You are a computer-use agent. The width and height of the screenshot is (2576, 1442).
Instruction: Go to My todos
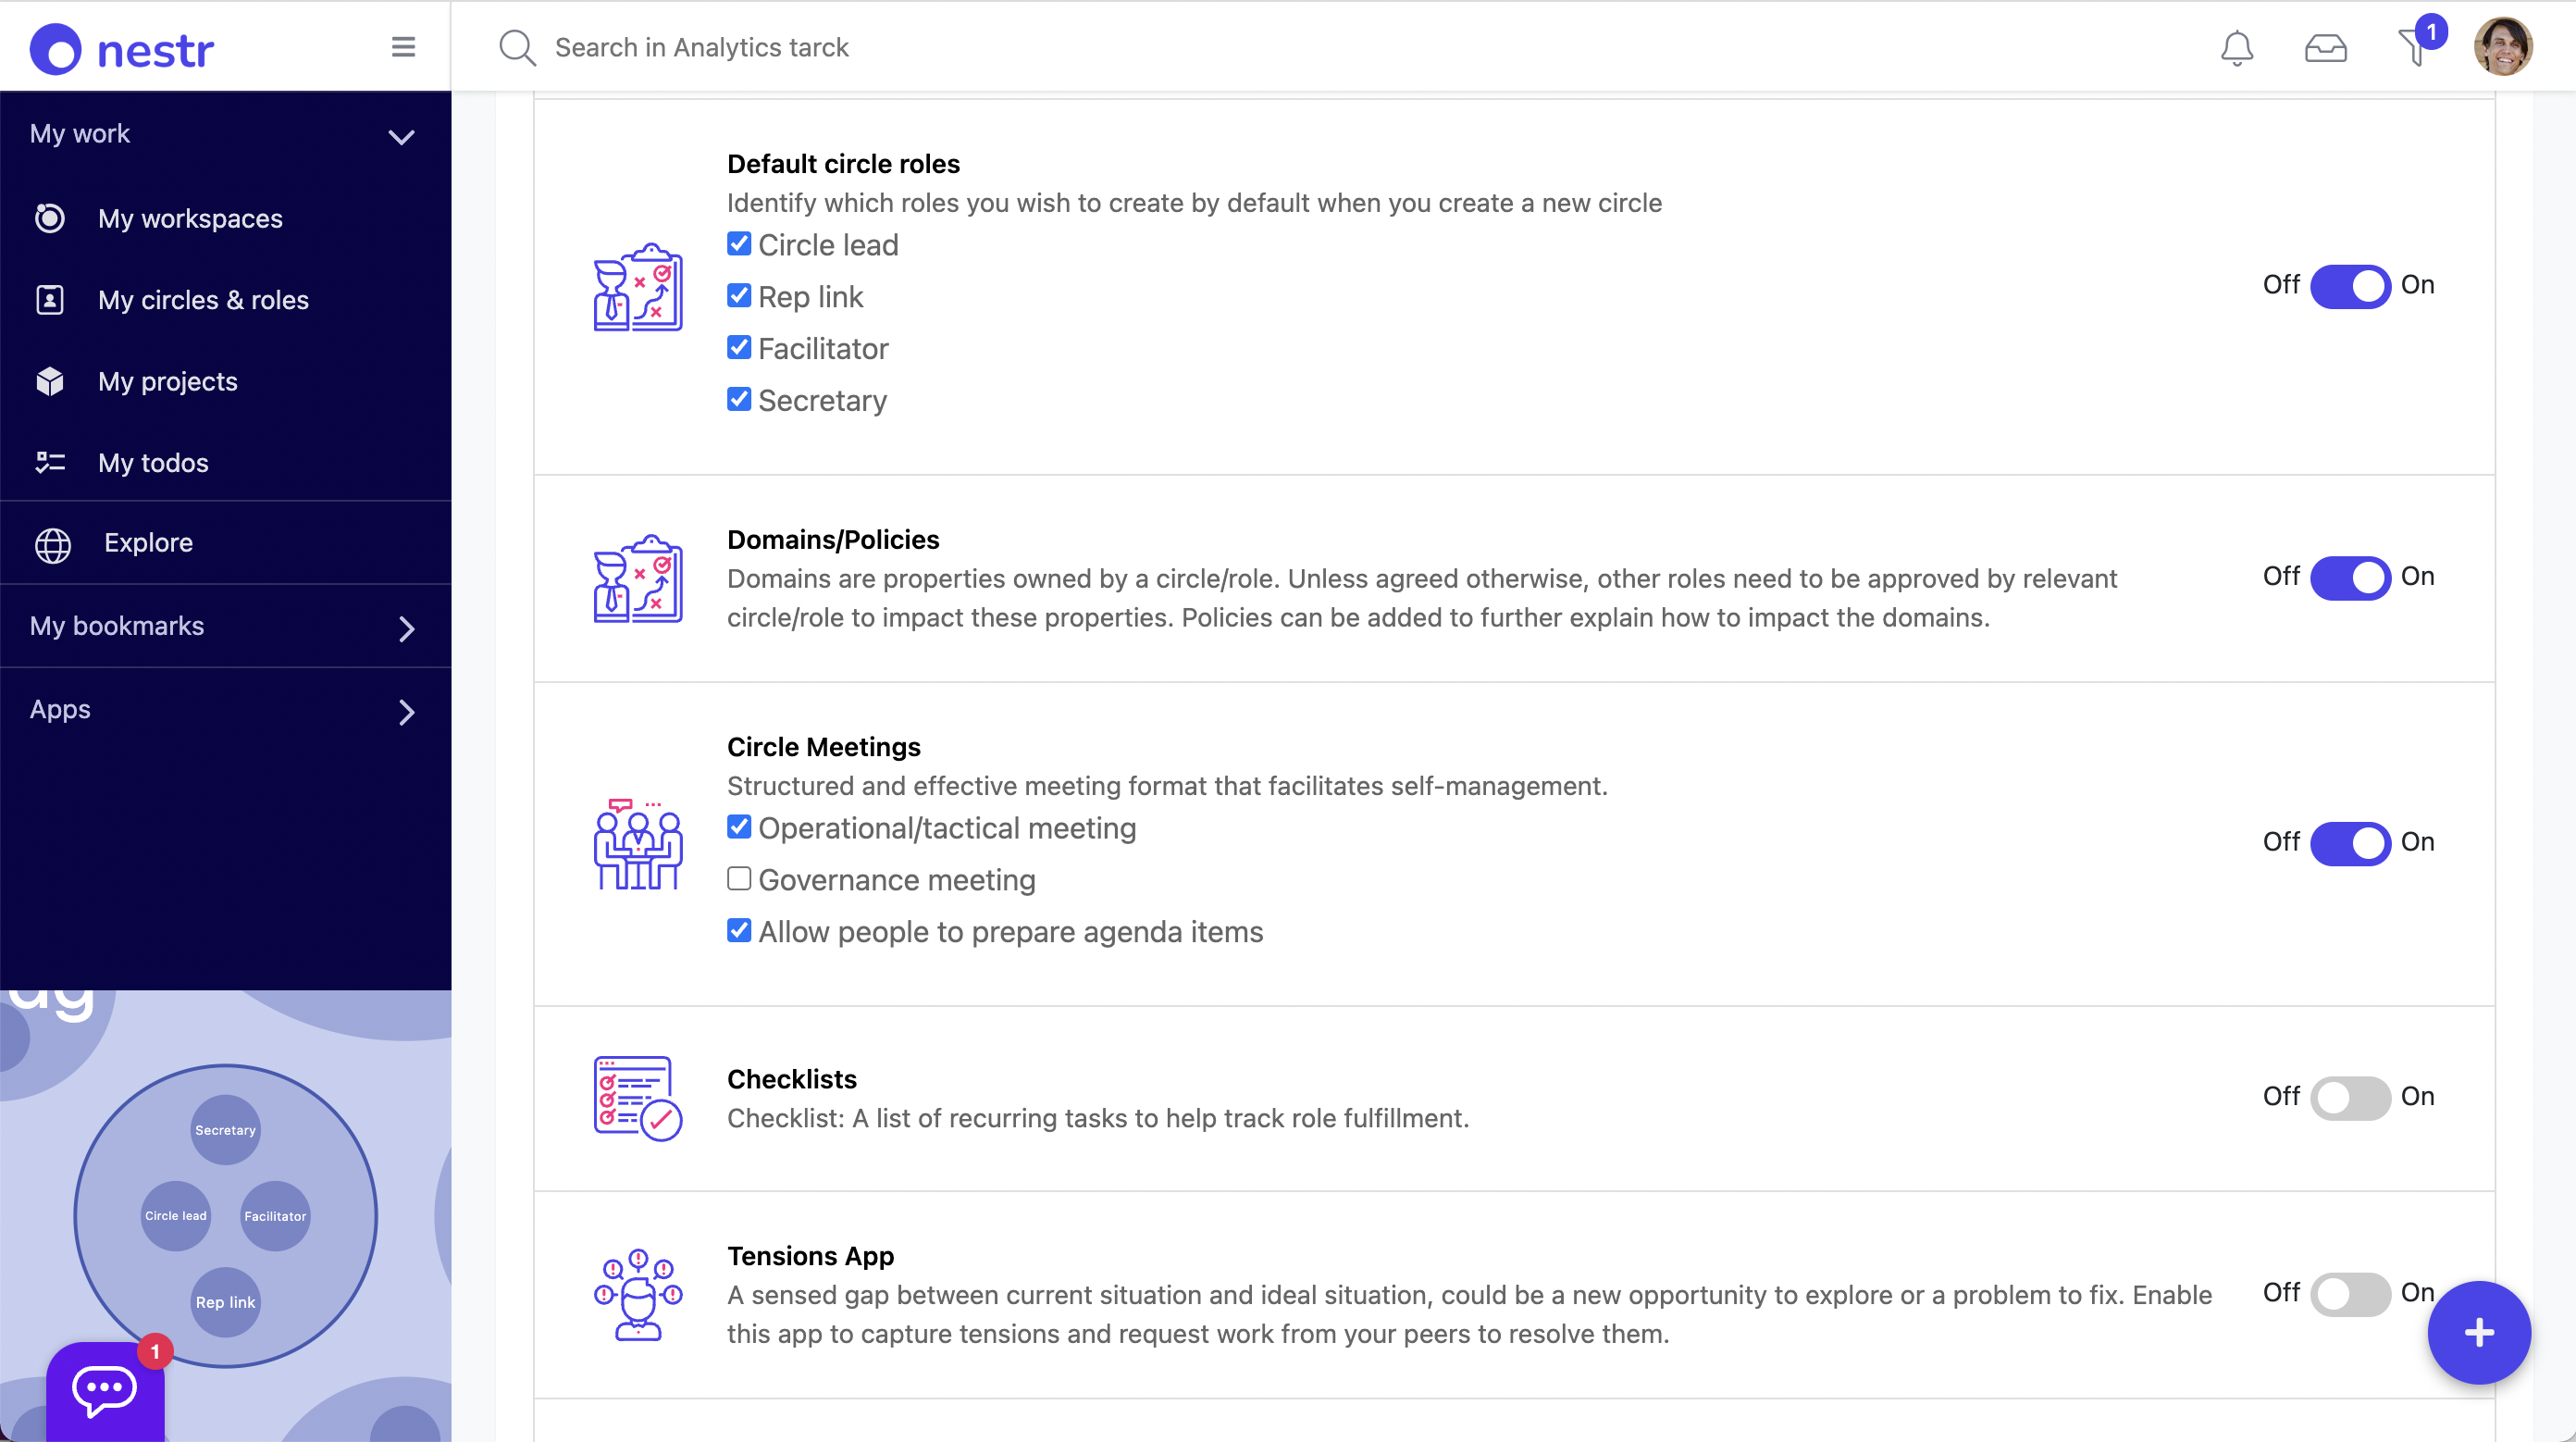(153, 463)
